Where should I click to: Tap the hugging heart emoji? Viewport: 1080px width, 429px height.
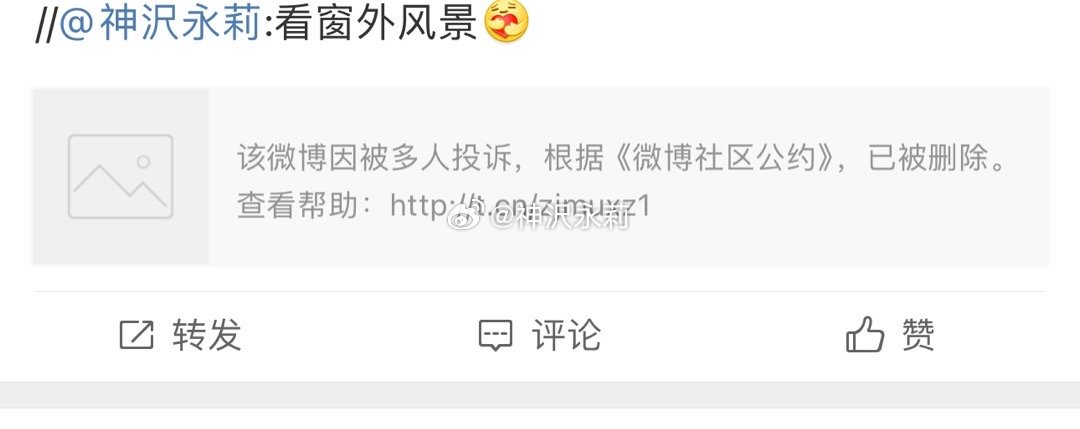pyautogui.click(x=506, y=21)
